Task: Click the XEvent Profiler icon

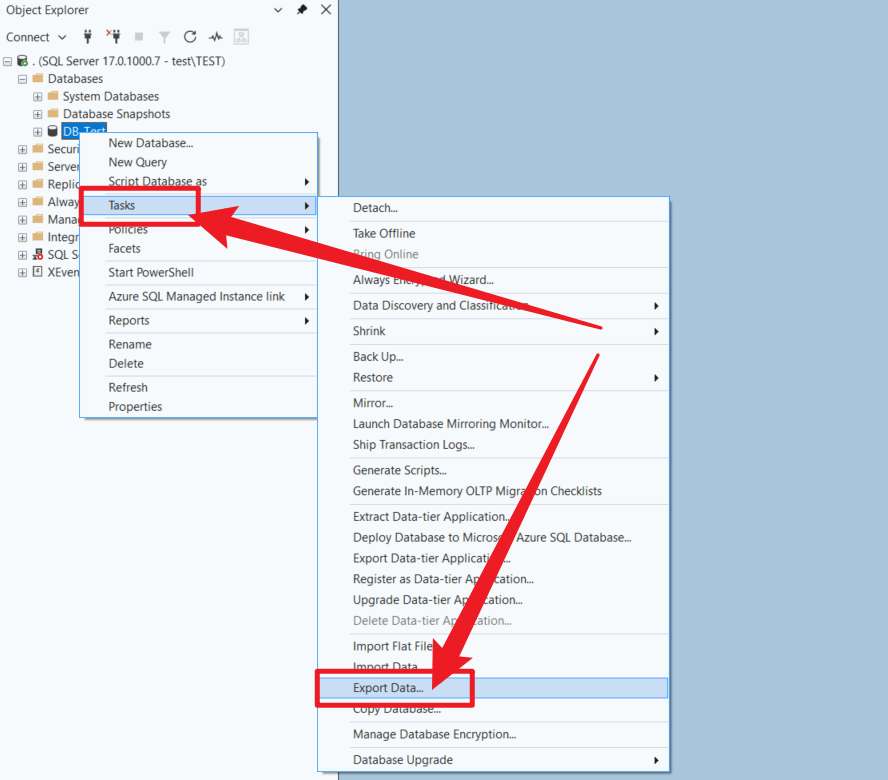Action: (x=38, y=272)
